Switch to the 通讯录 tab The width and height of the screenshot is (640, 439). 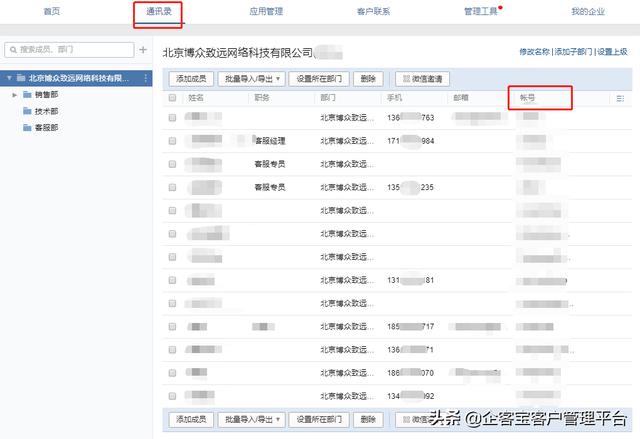pyautogui.click(x=157, y=11)
